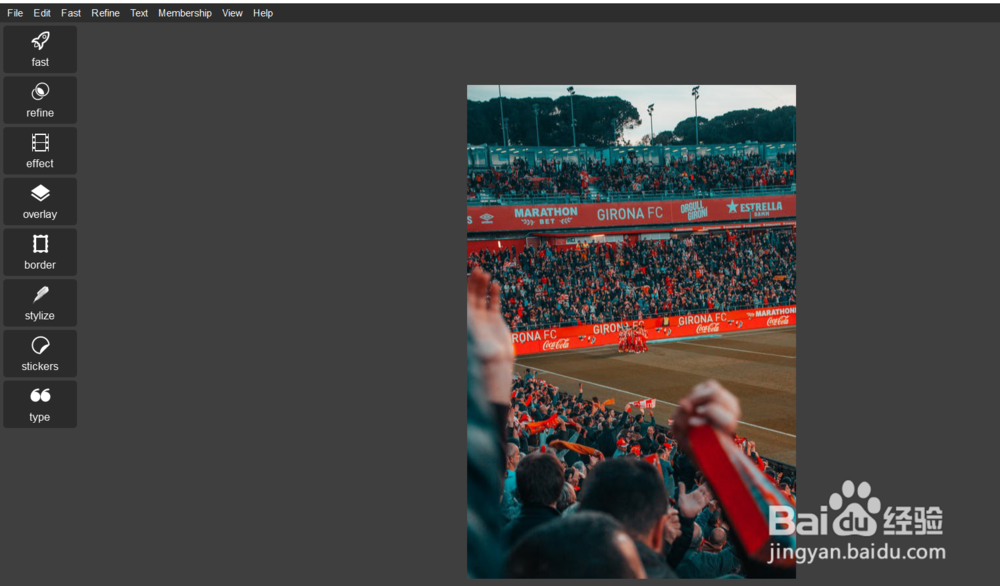Open the Refine menu
The width and height of the screenshot is (1000, 586).
click(x=105, y=13)
